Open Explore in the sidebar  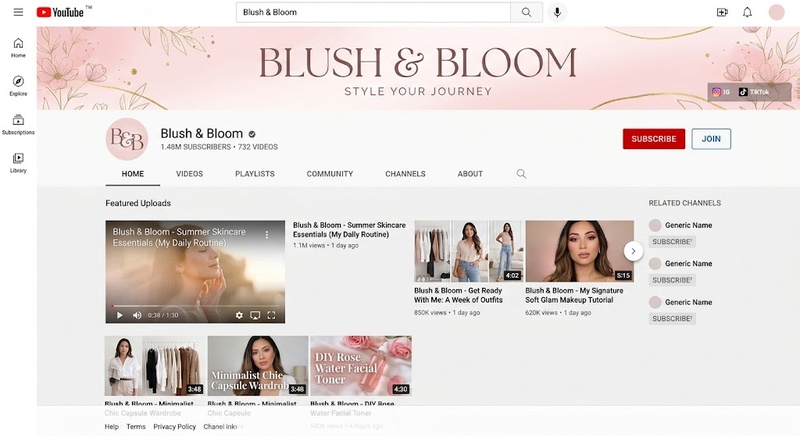click(x=18, y=86)
